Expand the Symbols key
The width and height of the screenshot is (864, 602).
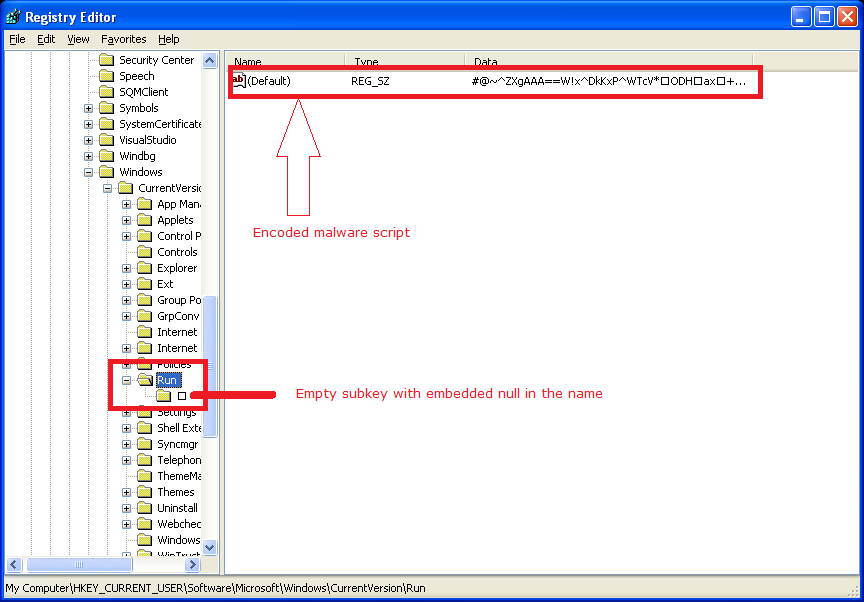pos(89,108)
